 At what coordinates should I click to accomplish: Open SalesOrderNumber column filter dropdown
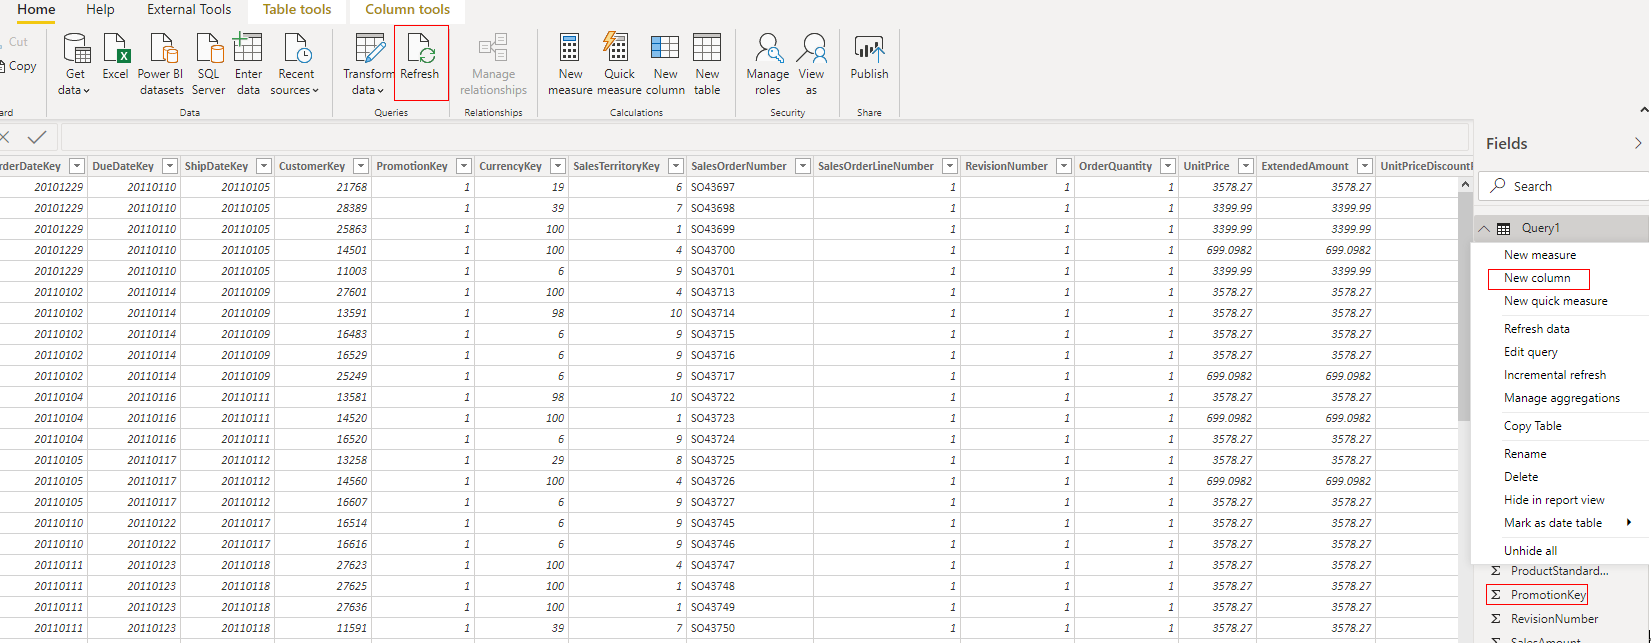[x=802, y=166]
